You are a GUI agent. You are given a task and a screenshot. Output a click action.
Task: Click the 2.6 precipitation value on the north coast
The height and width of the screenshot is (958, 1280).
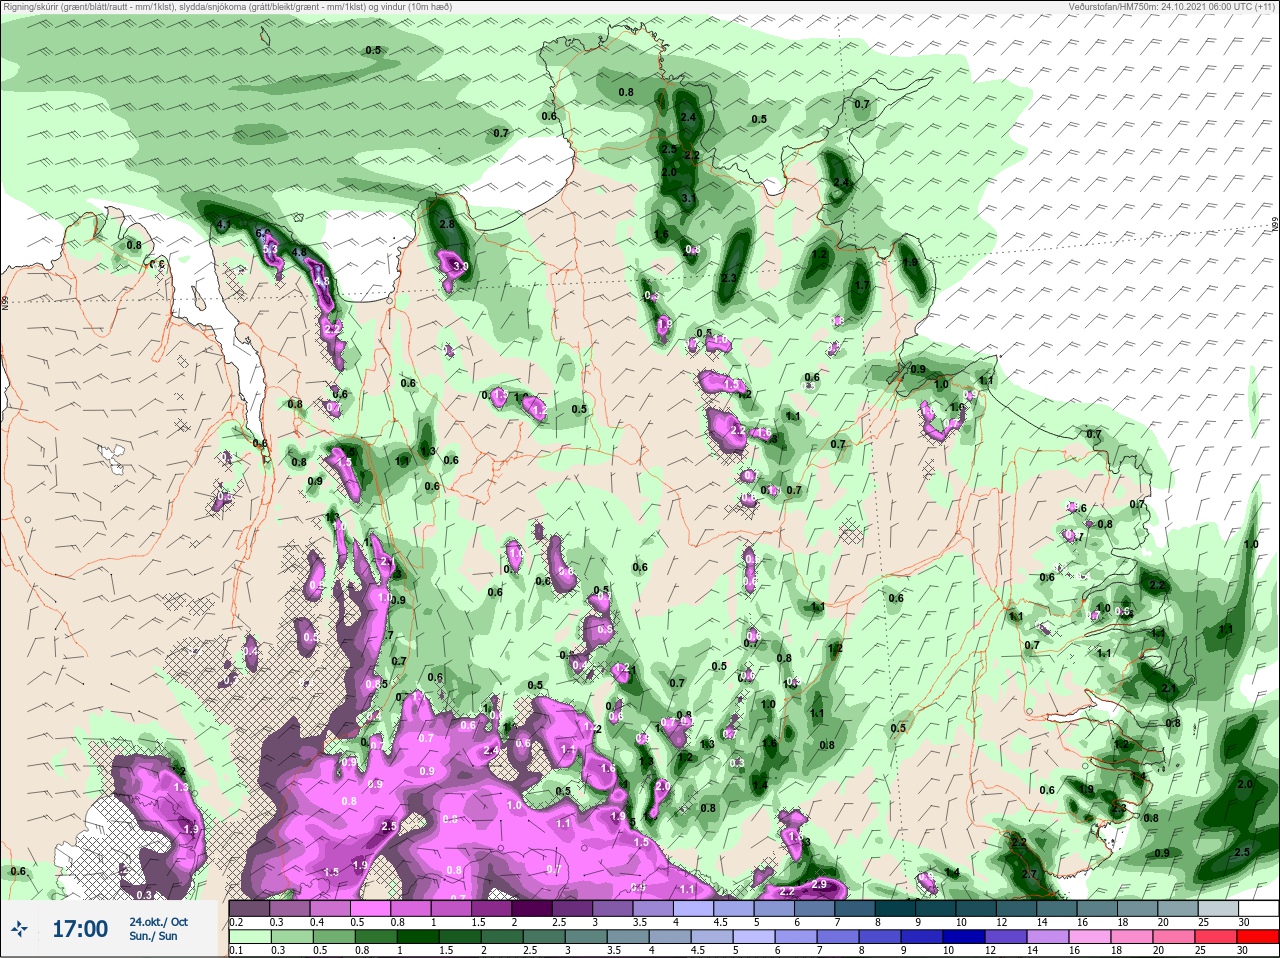[x=447, y=224]
